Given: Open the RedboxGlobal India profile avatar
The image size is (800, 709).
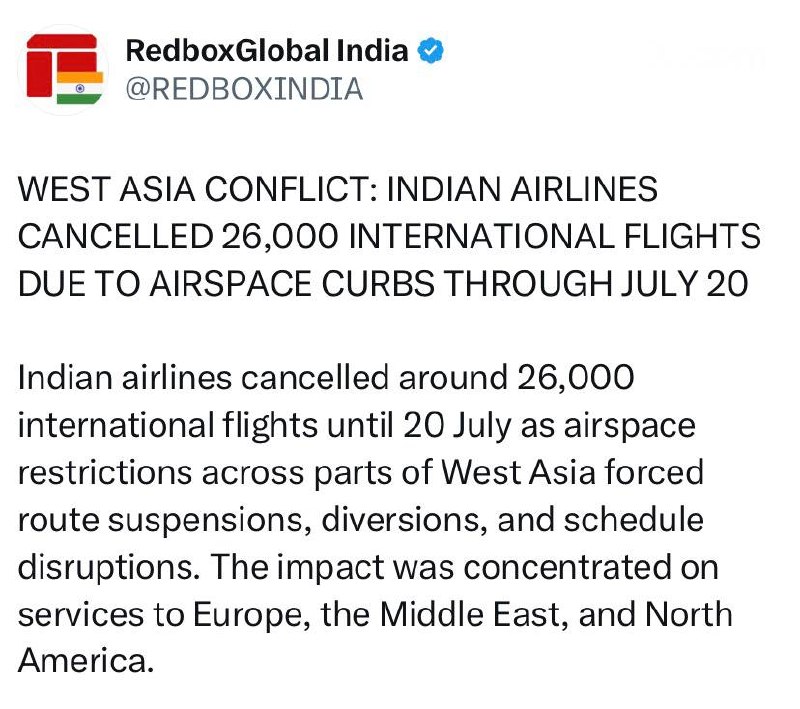Looking at the screenshot, I should click(63, 69).
